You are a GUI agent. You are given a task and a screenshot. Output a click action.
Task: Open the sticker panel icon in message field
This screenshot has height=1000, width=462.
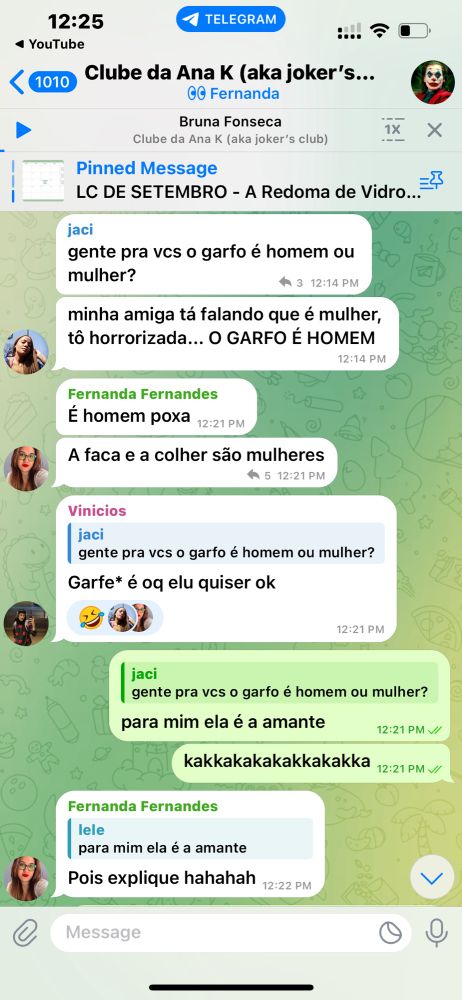coord(390,932)
